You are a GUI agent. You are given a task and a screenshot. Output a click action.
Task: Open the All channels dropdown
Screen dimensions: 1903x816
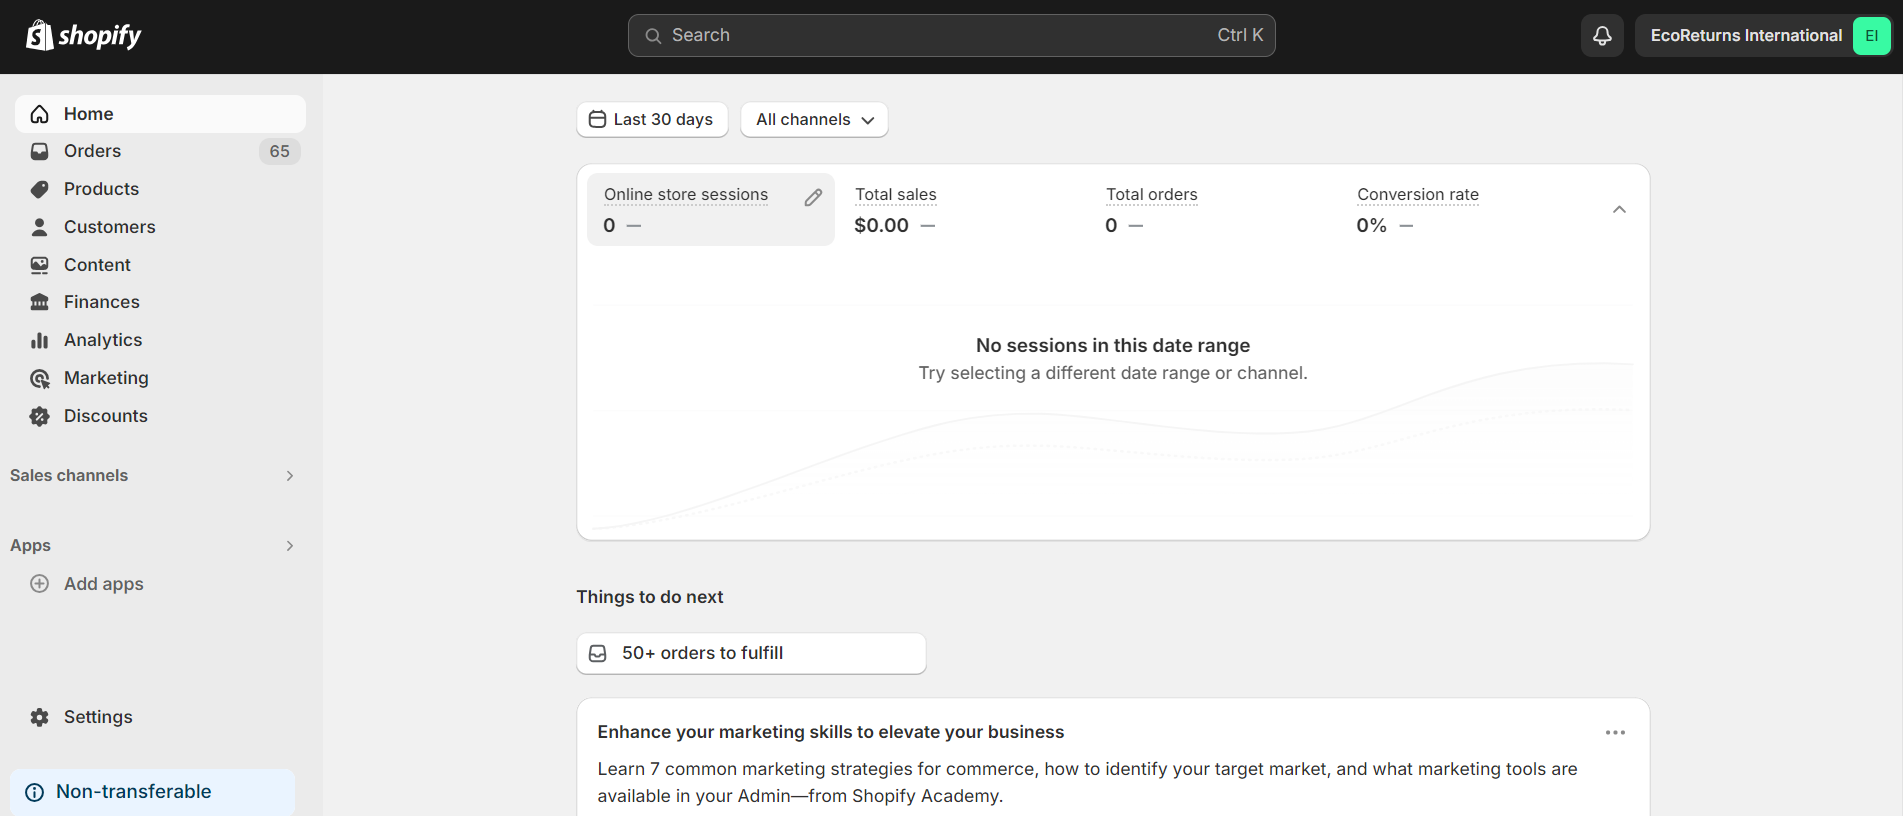coord(814,120)
